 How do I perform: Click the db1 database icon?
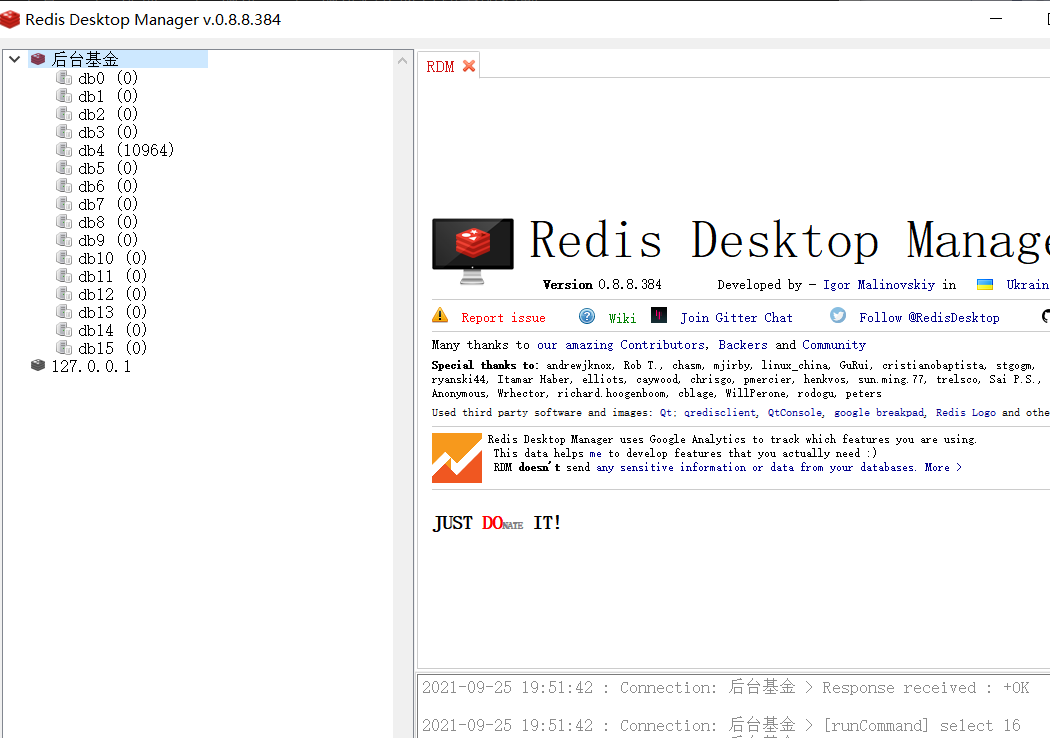click(x=64, y=96)
